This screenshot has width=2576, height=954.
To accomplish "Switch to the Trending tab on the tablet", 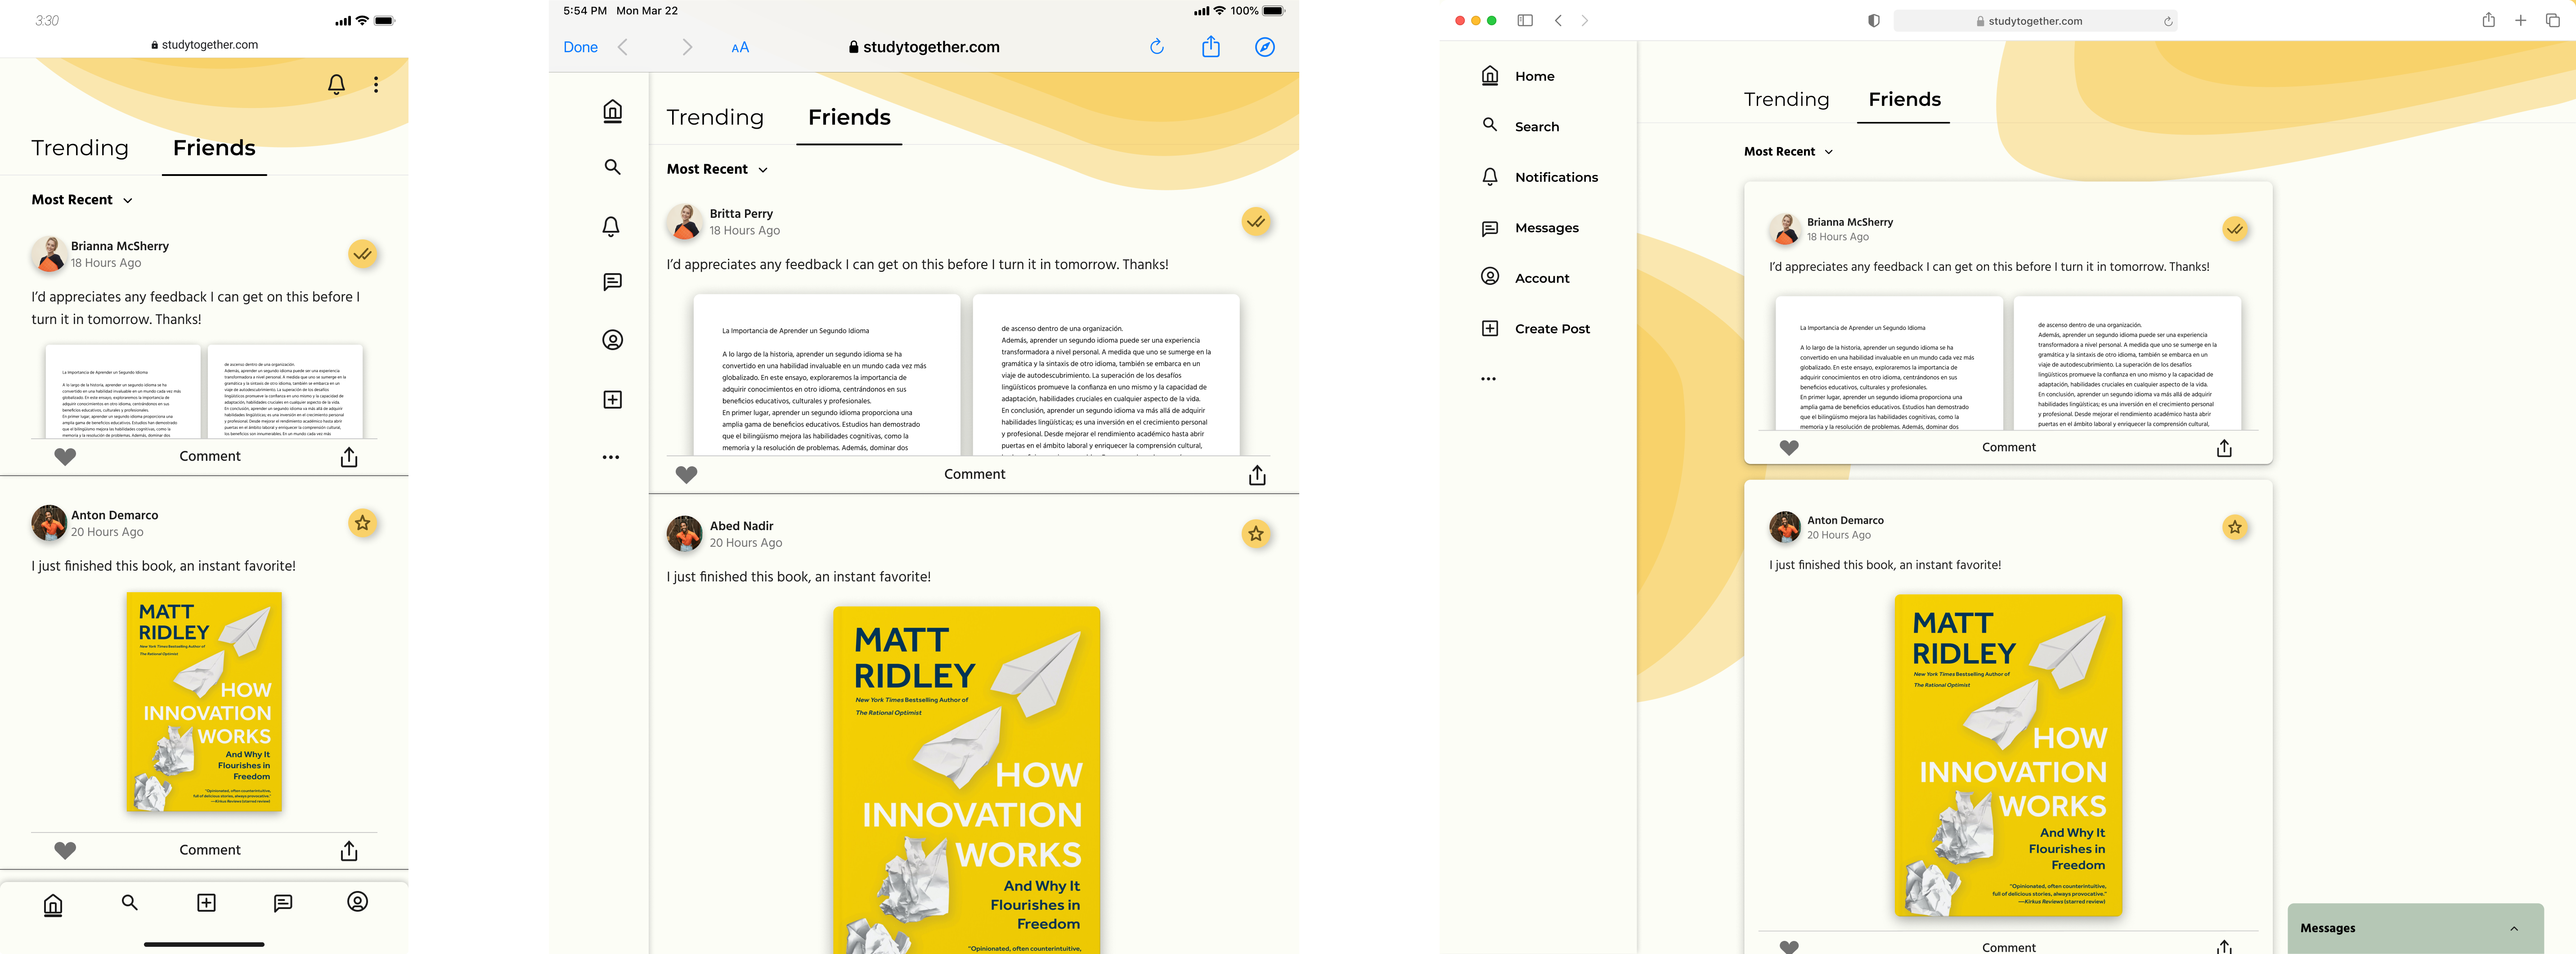I will pyautogui.click(x=715, y=118).
